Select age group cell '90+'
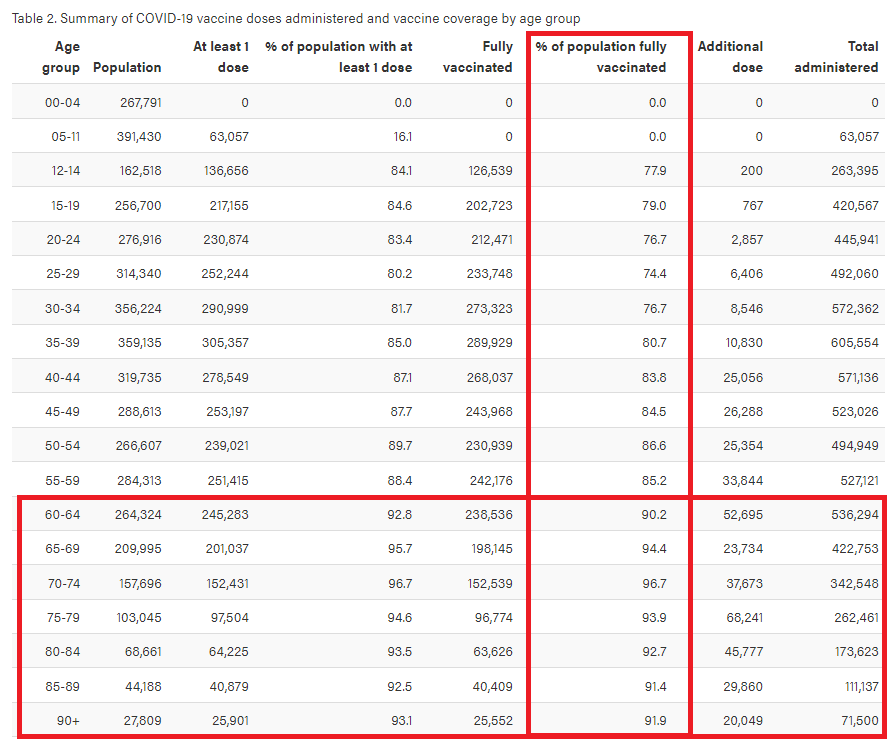The height and width of the screenshot is (740, 889). pyautogui.click(x=68, y=721)
